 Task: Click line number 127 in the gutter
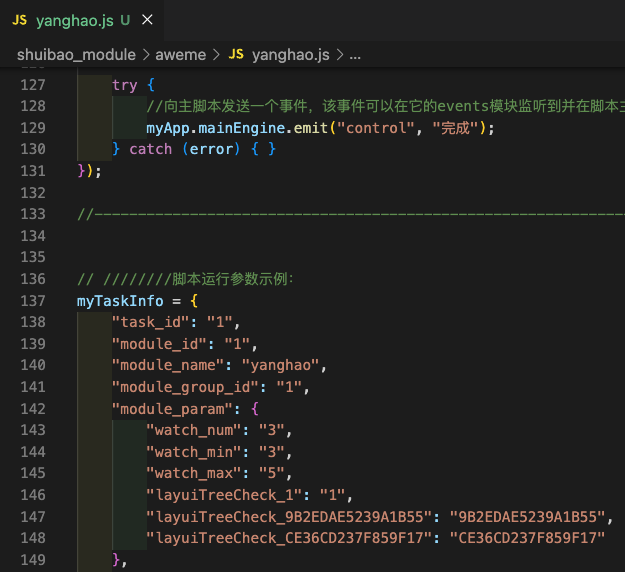click(34, 85)
